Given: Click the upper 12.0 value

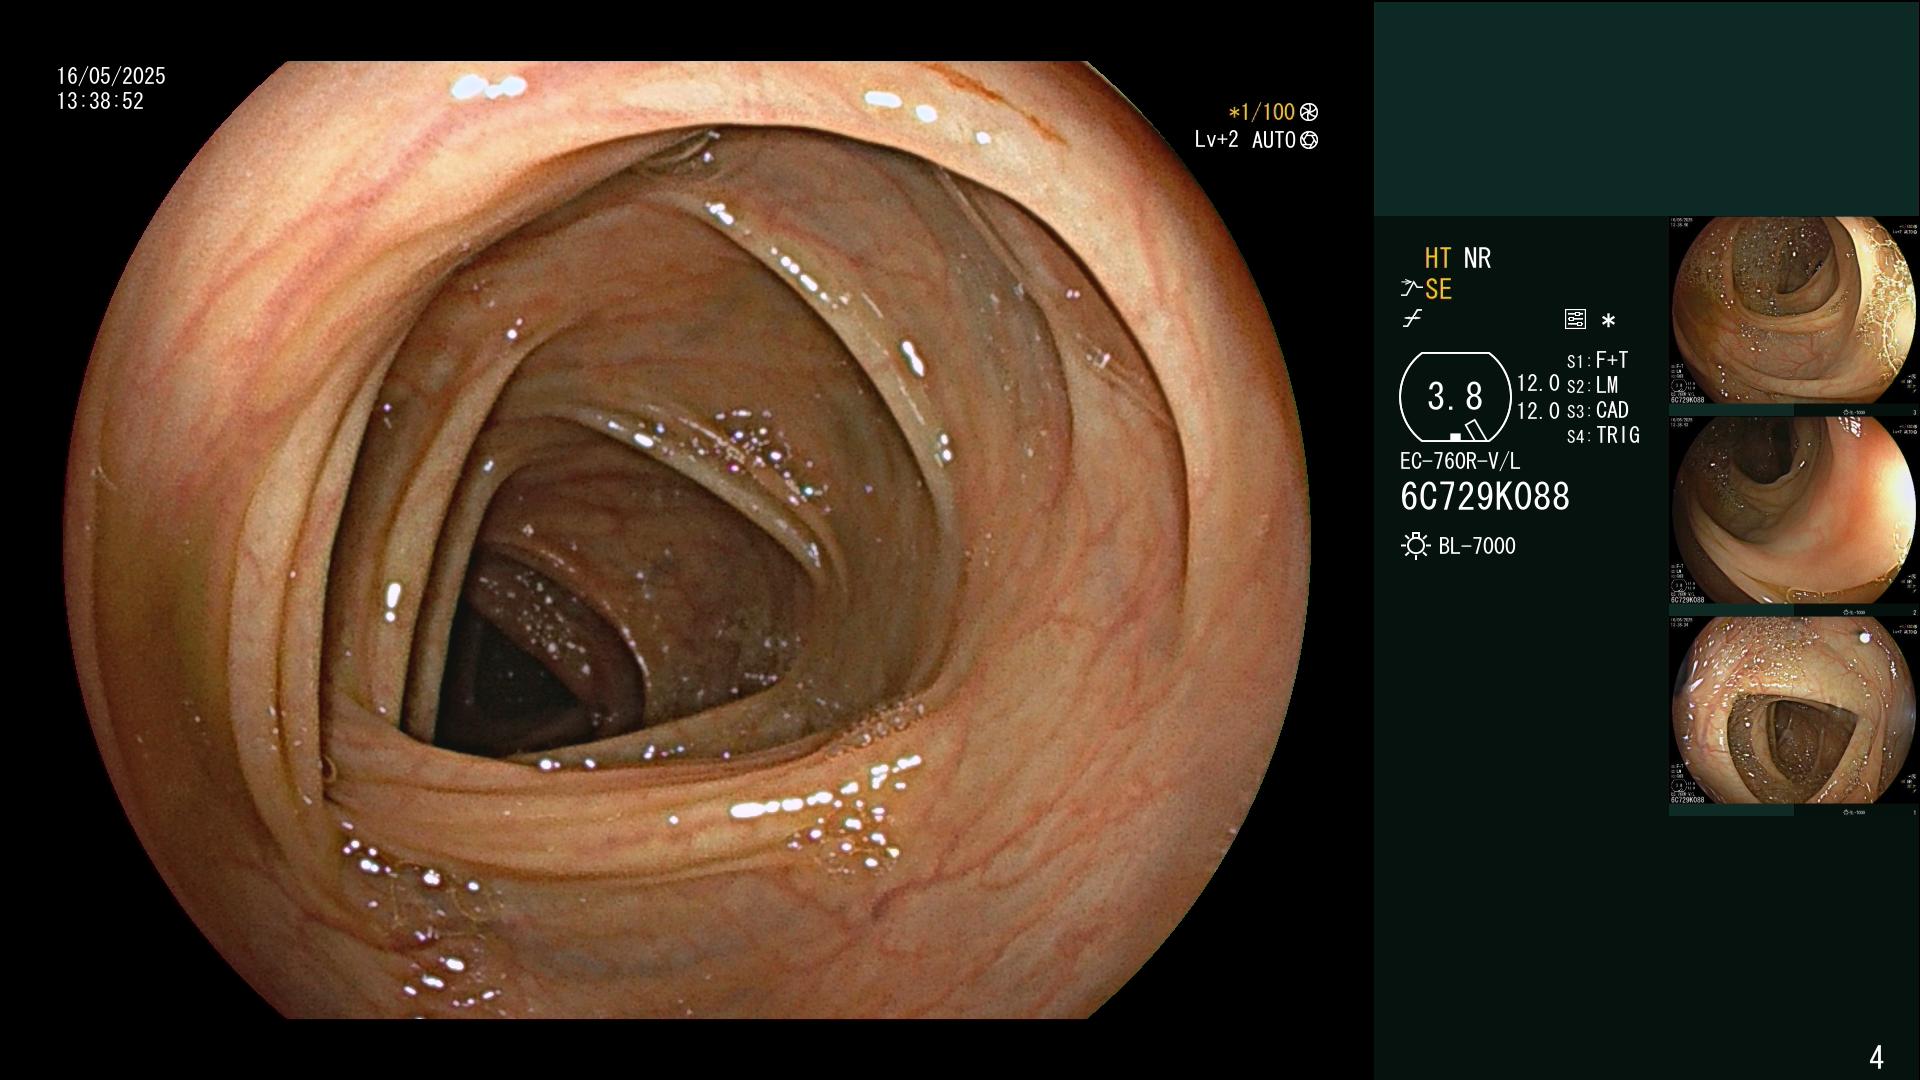Looking at the screenshot, I should point(1538,383).
